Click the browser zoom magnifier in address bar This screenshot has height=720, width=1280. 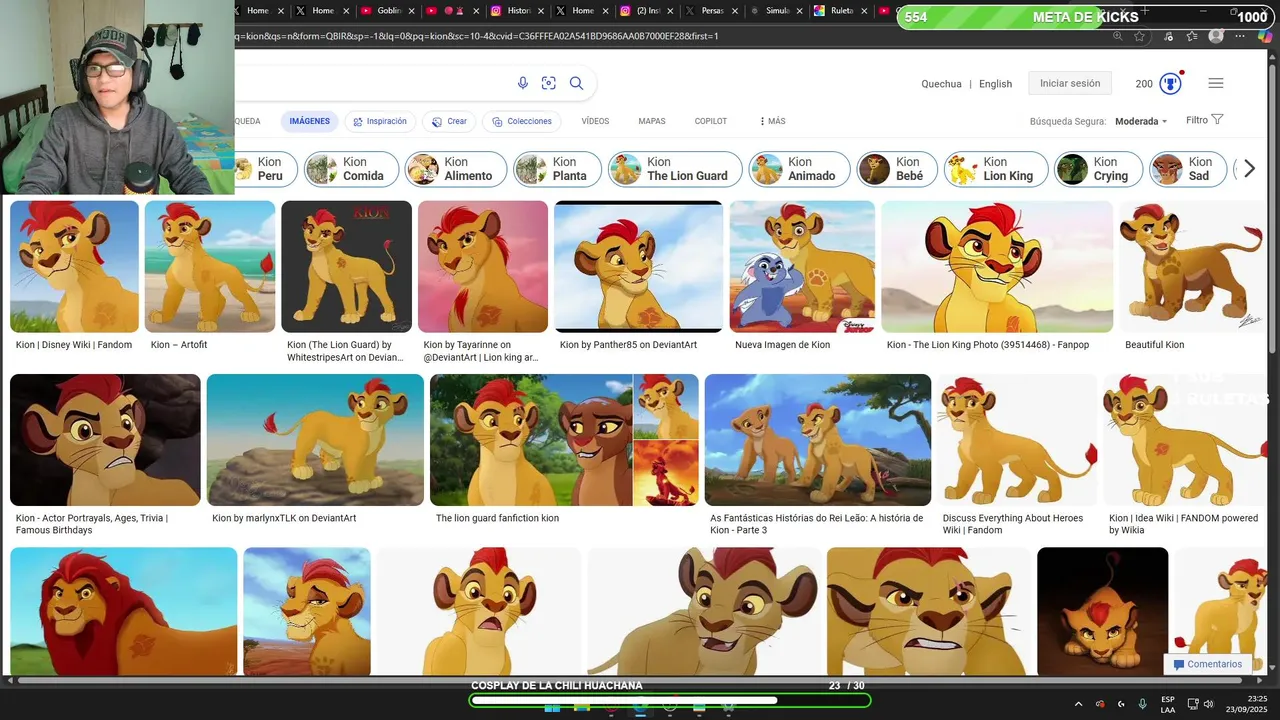(x=1117, y=36)
